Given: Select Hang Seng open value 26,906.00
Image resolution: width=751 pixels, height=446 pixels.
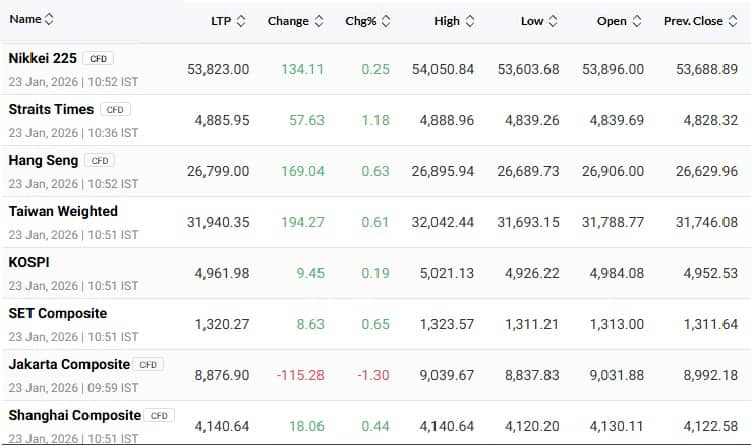Looking at the screenshot, I should click(x=613, y=172).
